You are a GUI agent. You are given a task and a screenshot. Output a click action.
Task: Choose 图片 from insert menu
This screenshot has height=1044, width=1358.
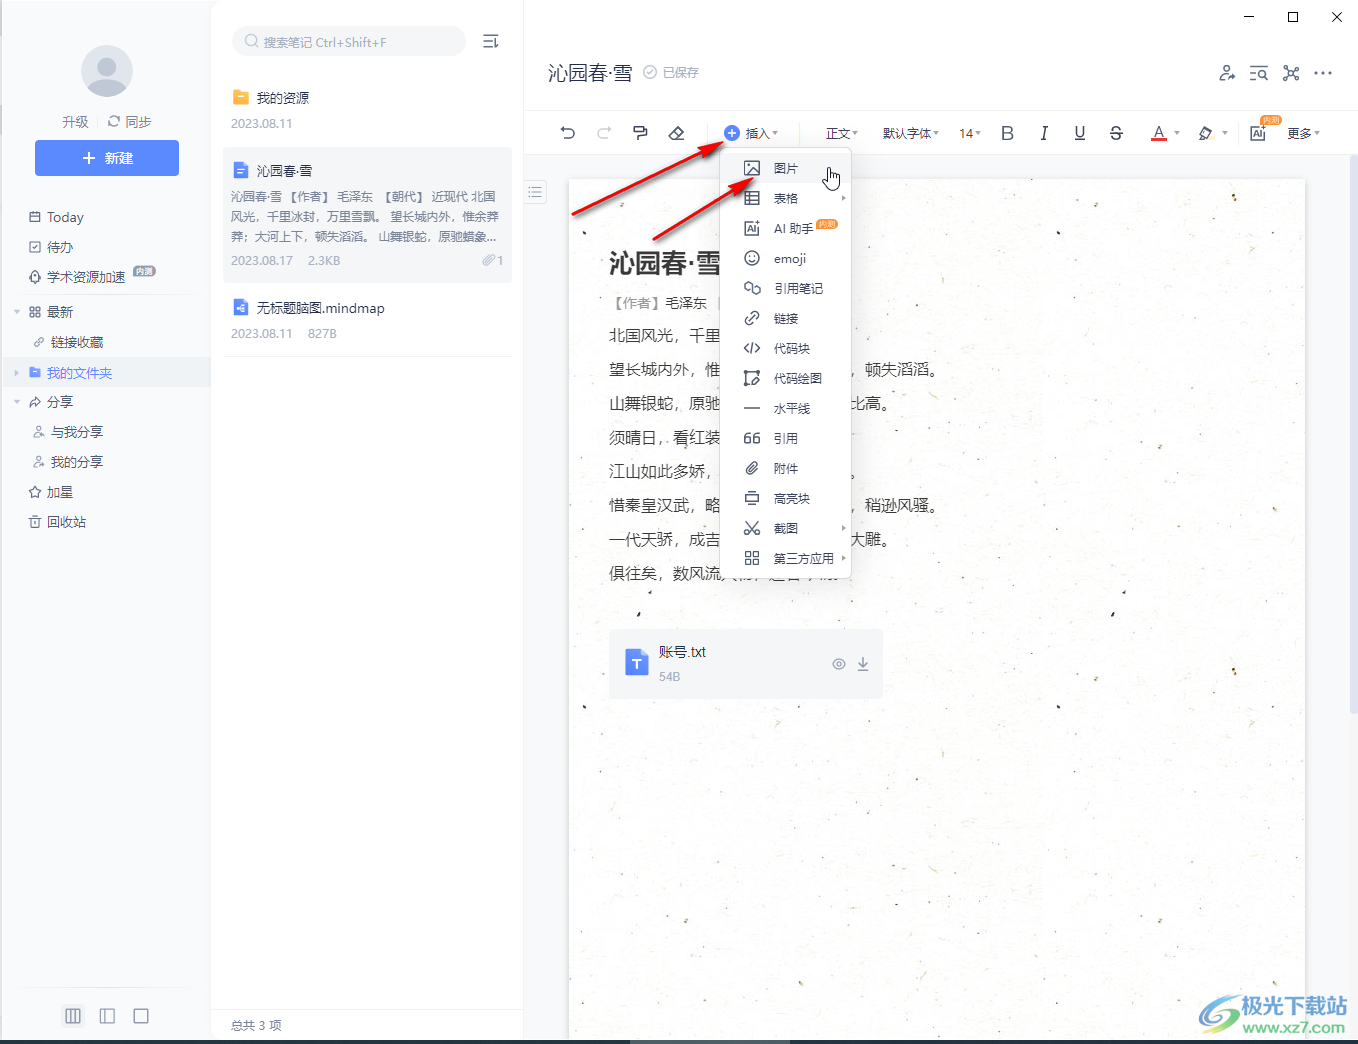(x=785, y=168)
